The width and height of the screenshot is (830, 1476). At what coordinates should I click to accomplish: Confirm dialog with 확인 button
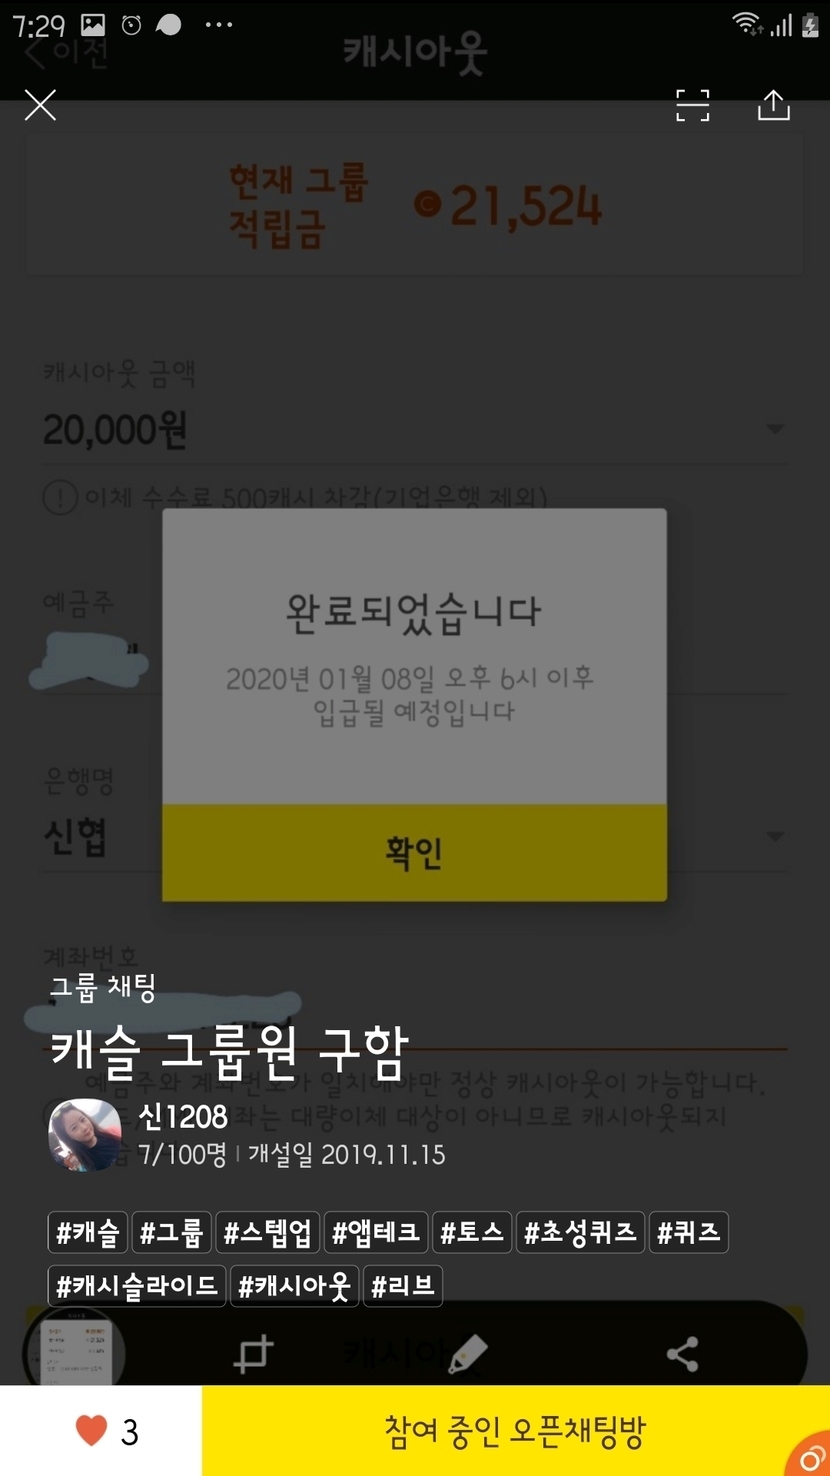414,852
